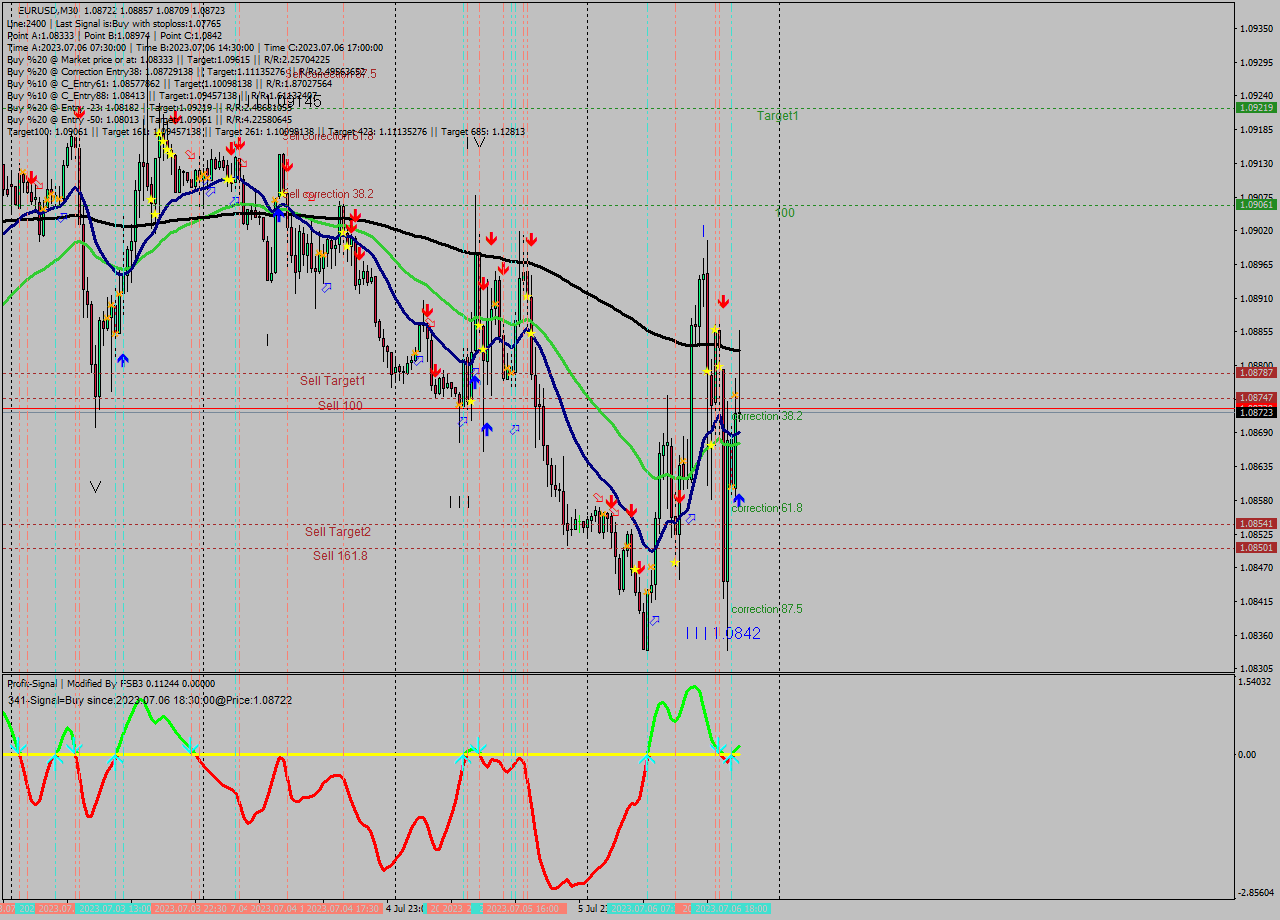Click the blue up arrow on the far left candles
The height and width of the screenshot is (920, 1280).
tap(122, 358)
